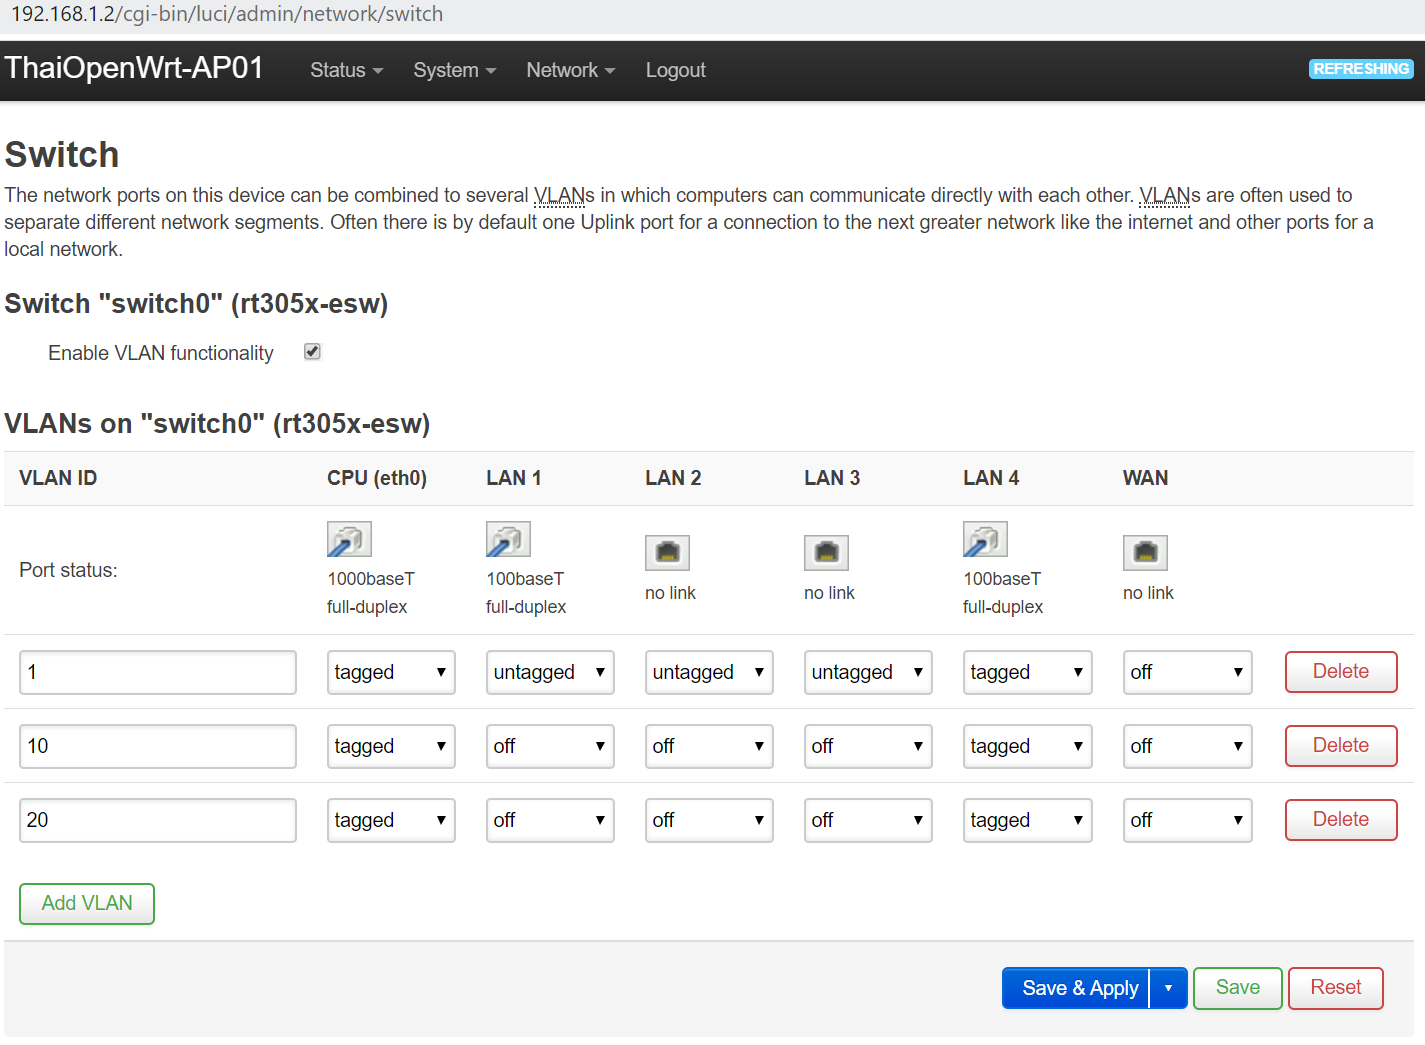Open VLAN 20 LAN 4 tagged dropdown
The width and height of the screenshot is (1425, 1045).
(1027, 820)
